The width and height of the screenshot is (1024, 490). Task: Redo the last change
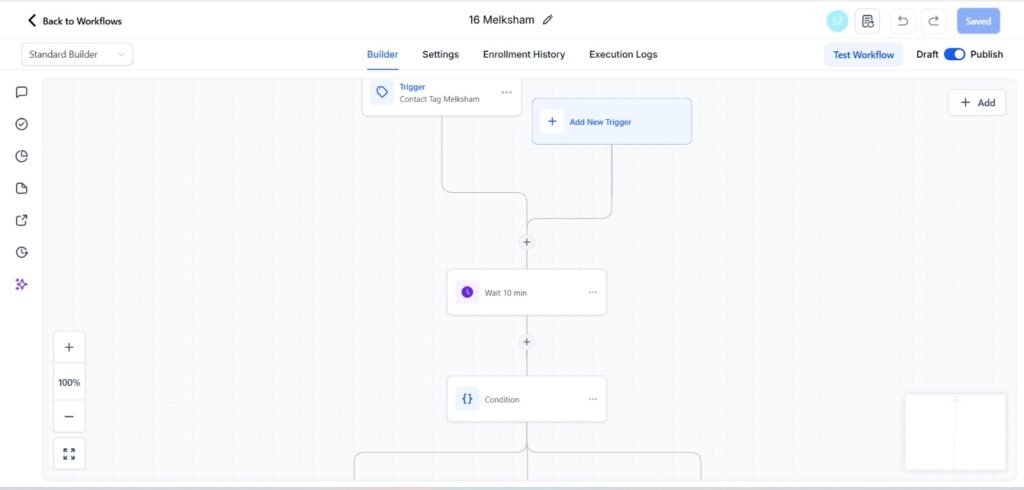point(933,21)
